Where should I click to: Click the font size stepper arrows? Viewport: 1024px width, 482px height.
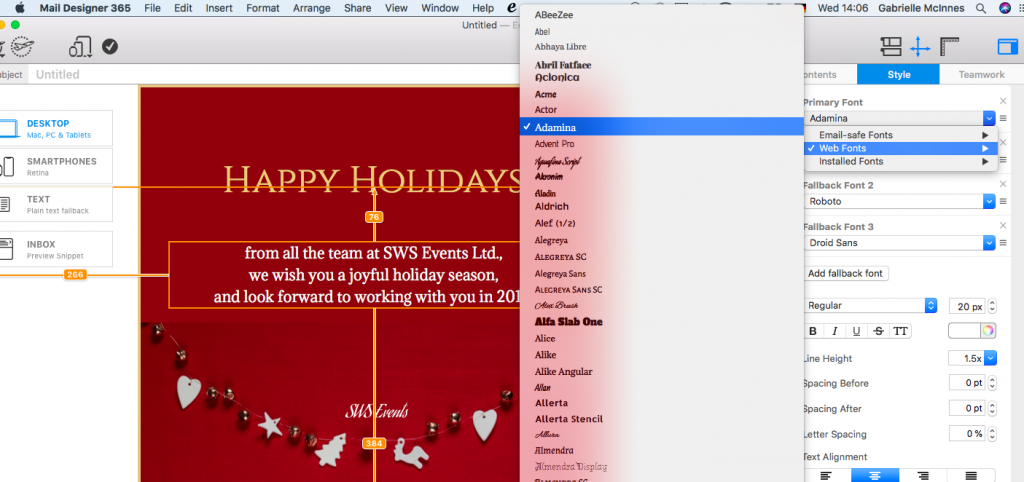[992, 306]
